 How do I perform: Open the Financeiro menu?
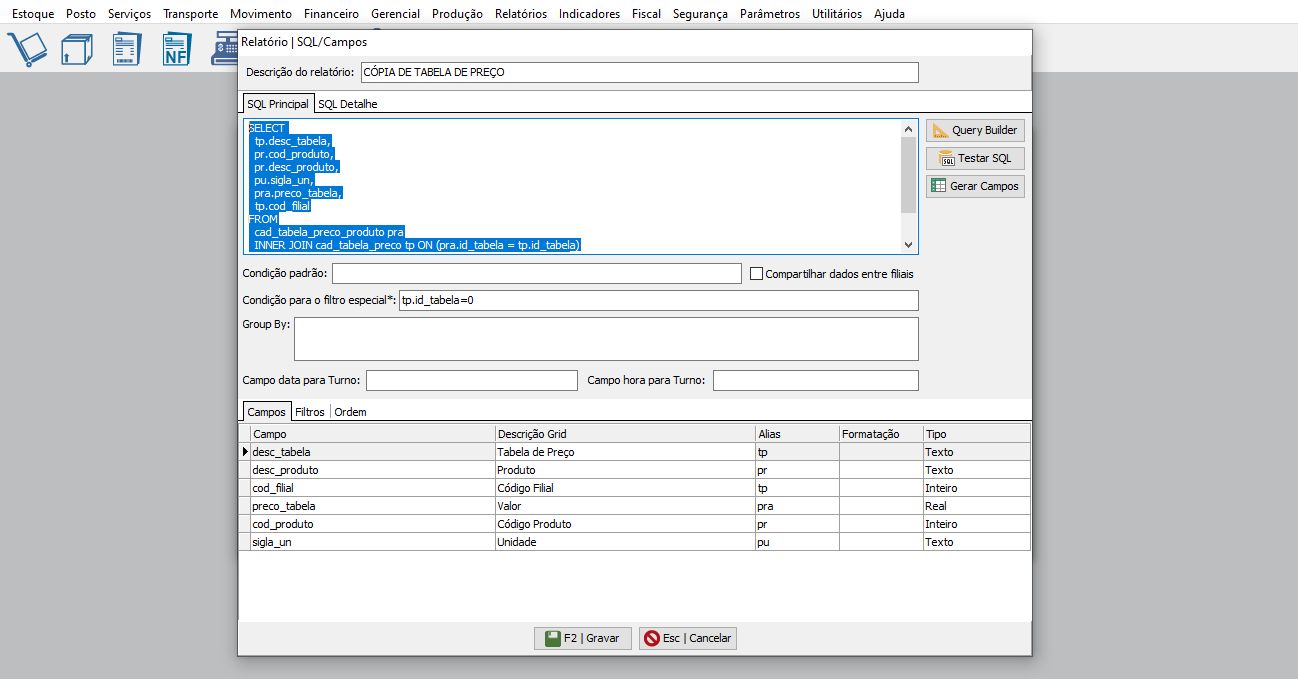[331, 14]
